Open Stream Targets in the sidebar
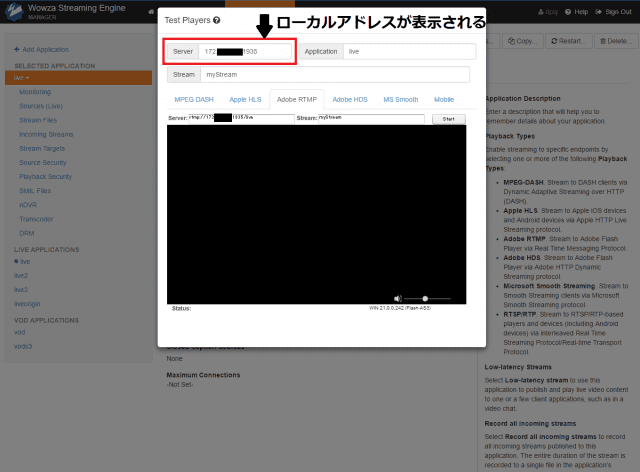Viewport: 640px width, 472px height. tap(42, 149)
